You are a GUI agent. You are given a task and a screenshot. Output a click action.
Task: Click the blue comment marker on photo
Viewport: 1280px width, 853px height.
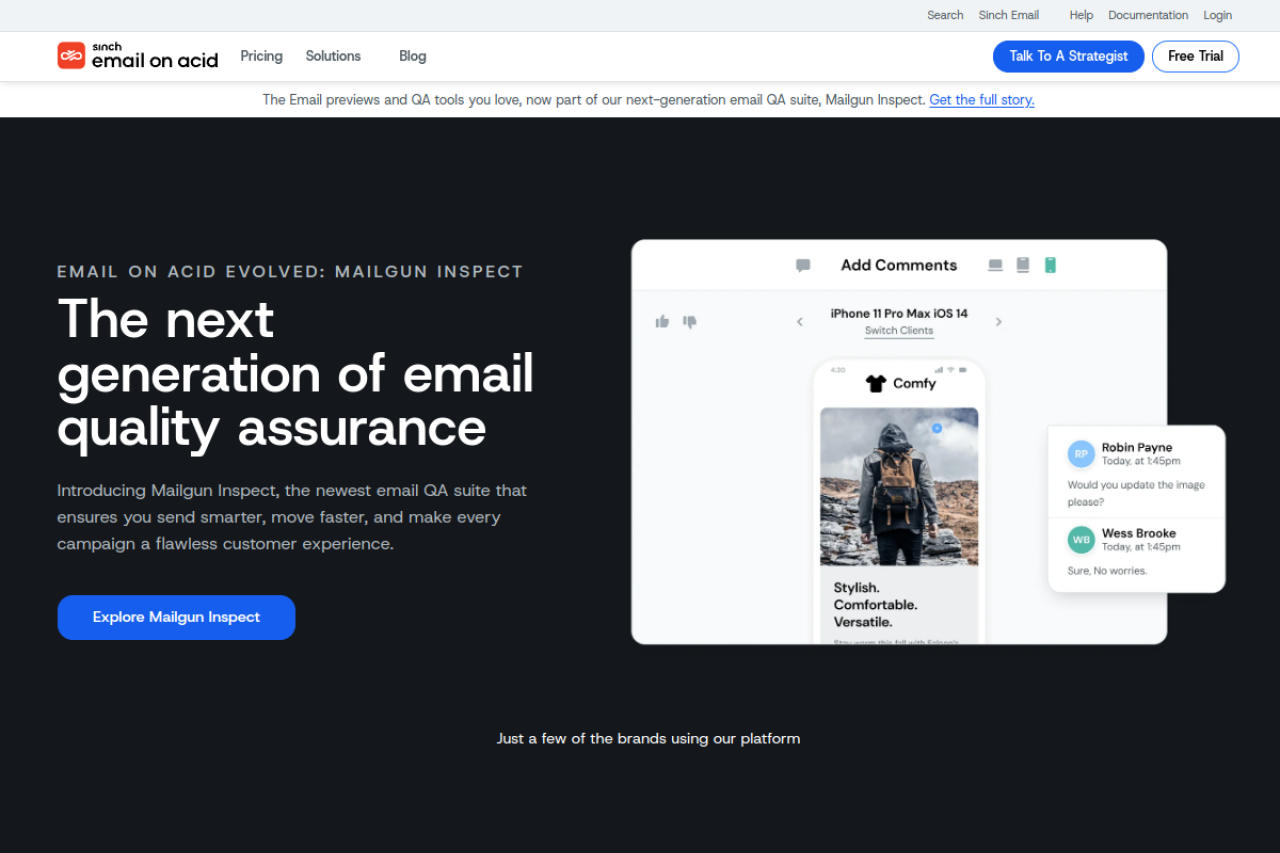937,428
